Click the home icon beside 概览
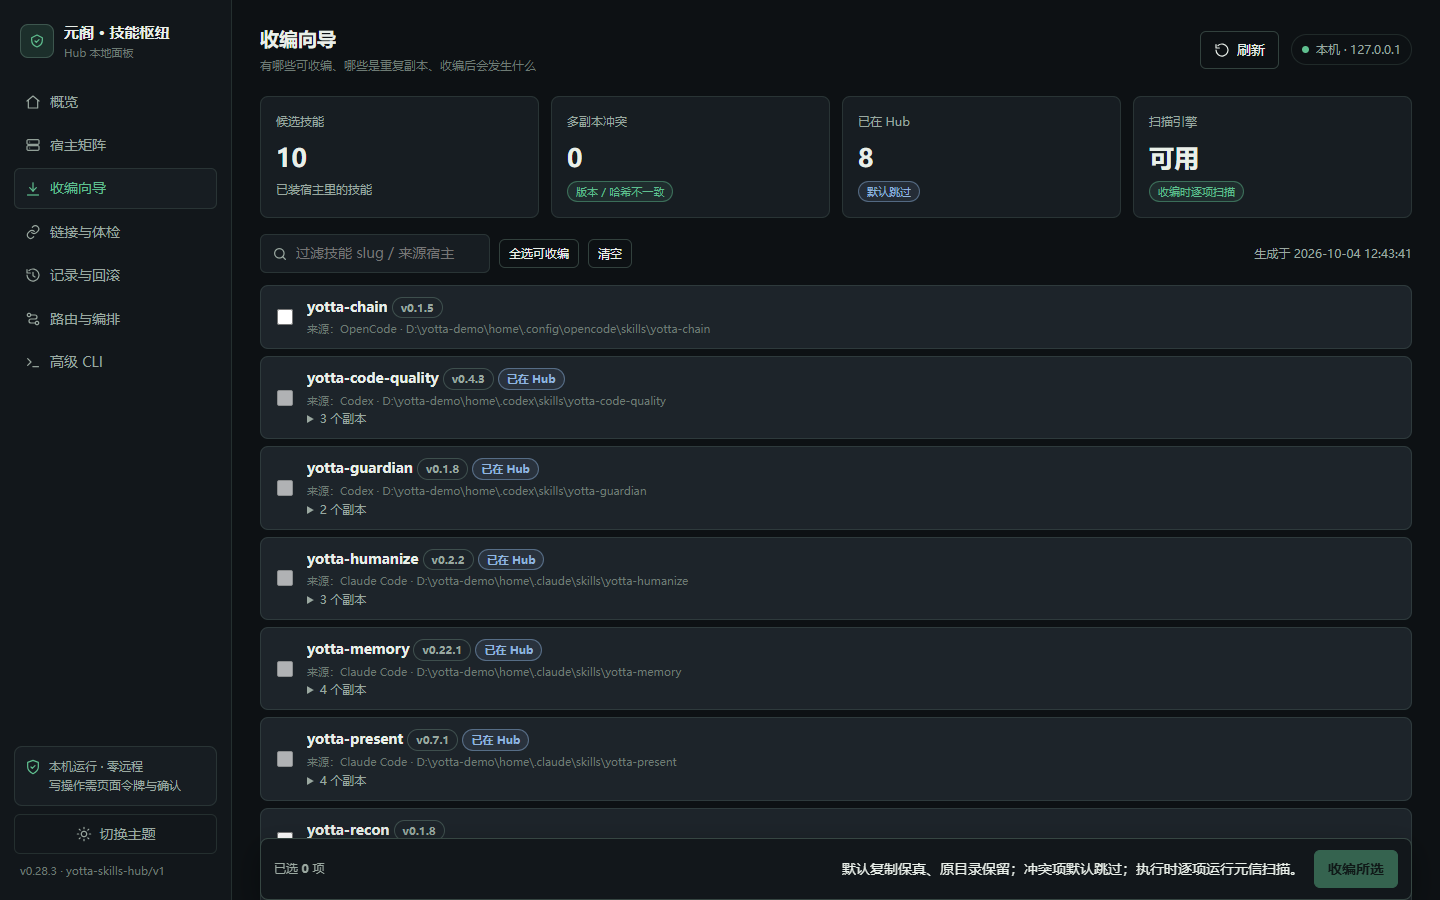The height and width of the screenshot is (900, 1440). click(x=33, y=102)
